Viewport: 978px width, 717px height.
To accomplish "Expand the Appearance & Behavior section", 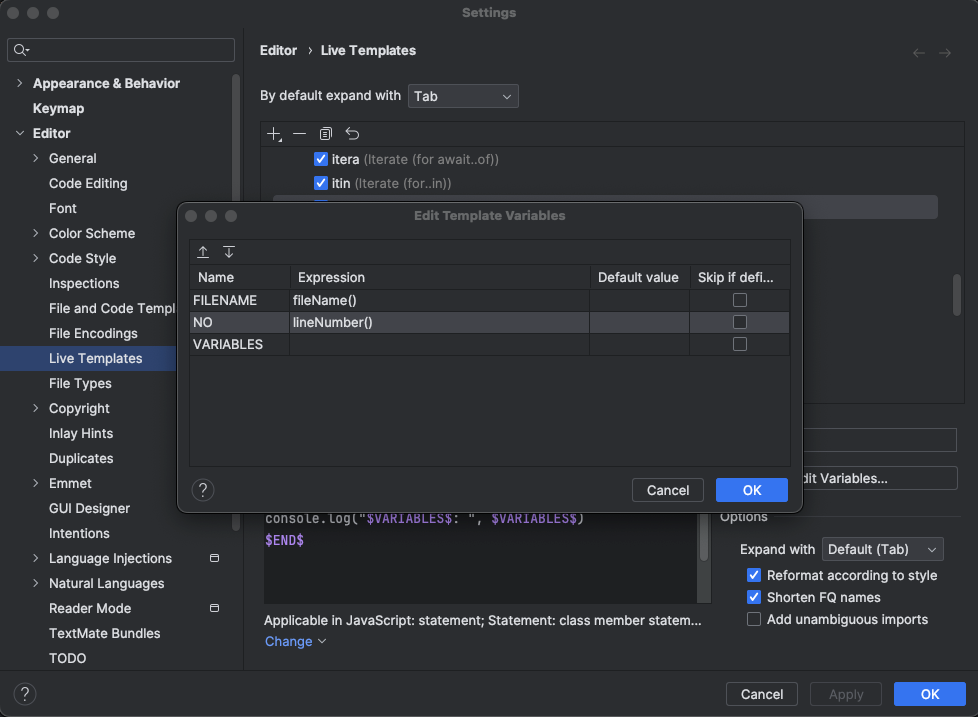I will [20, 83].
